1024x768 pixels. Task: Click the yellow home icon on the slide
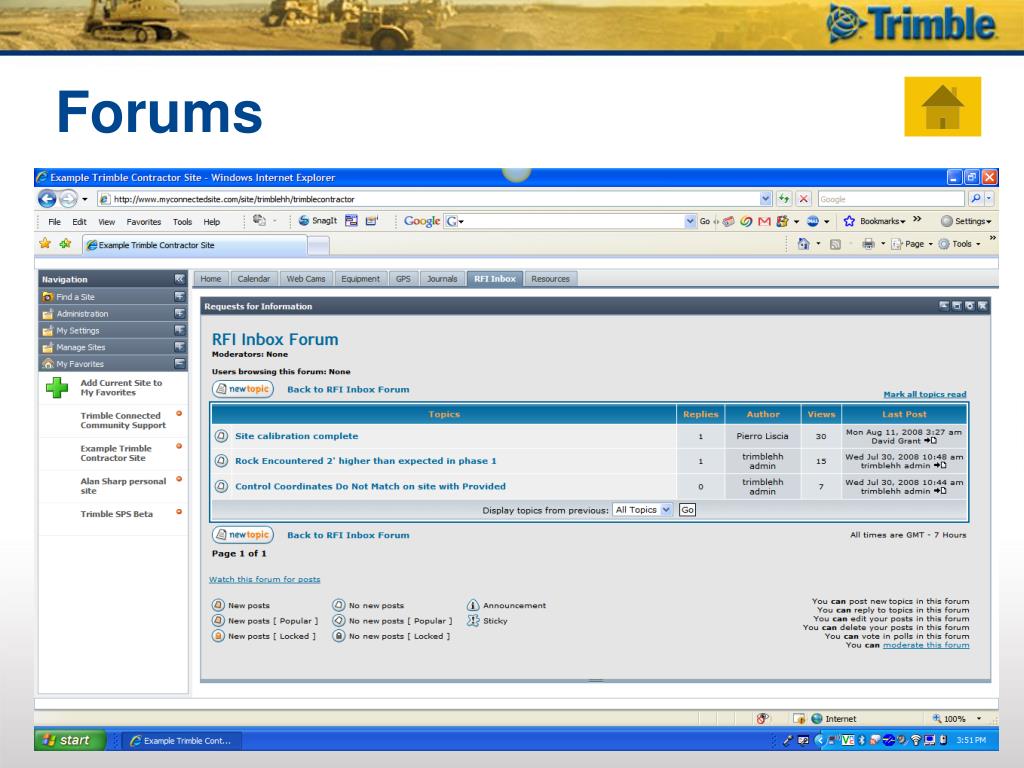pyautogui.click(x=942, y=106)
